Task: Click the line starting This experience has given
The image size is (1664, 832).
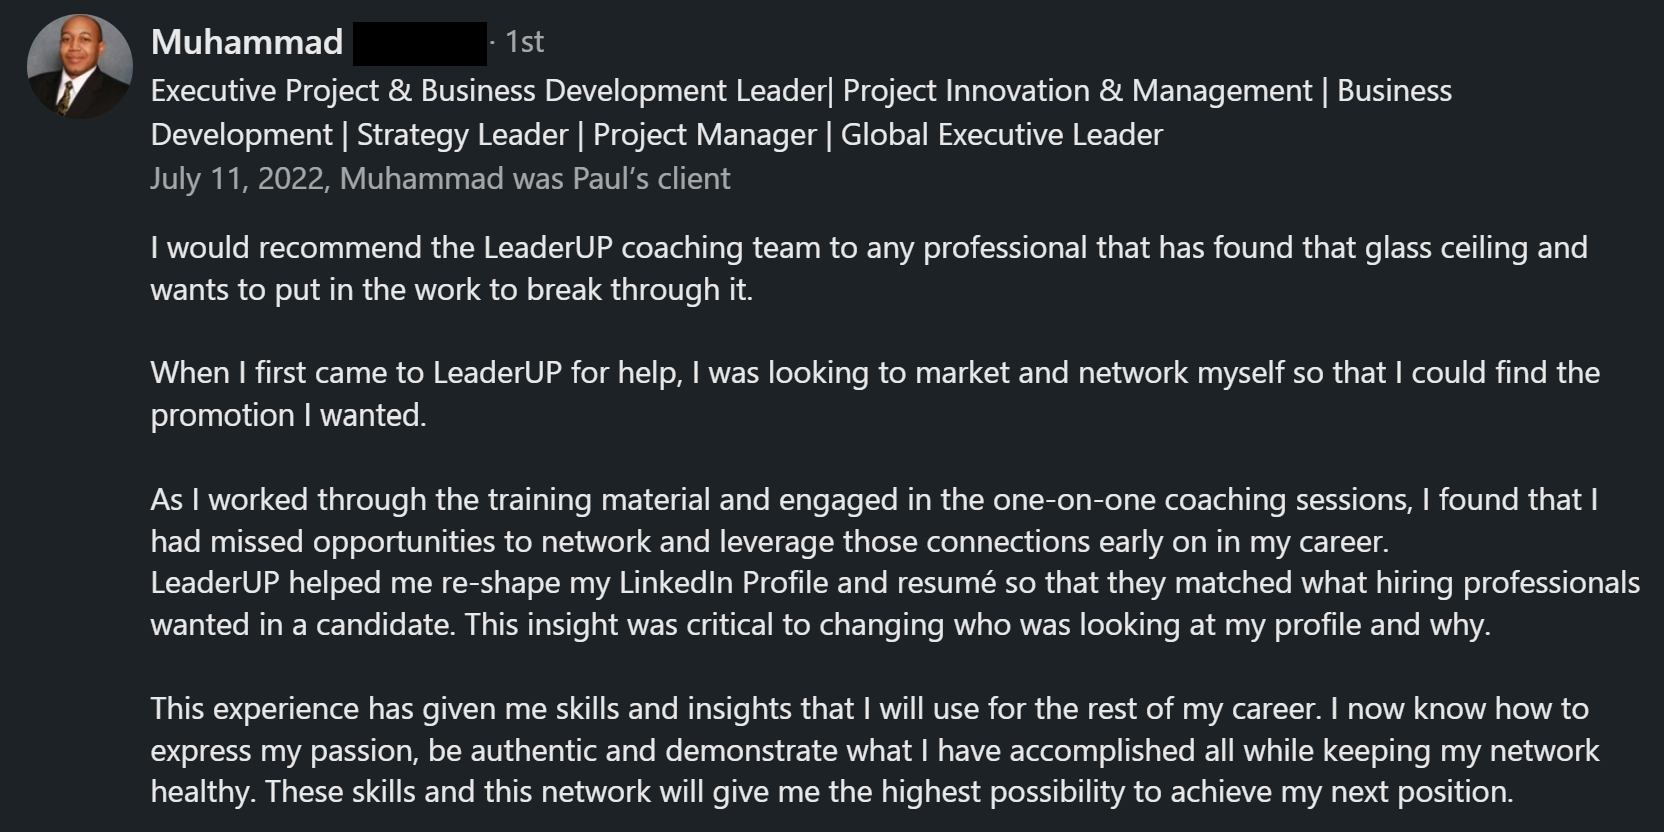Action: coord(869,709)
